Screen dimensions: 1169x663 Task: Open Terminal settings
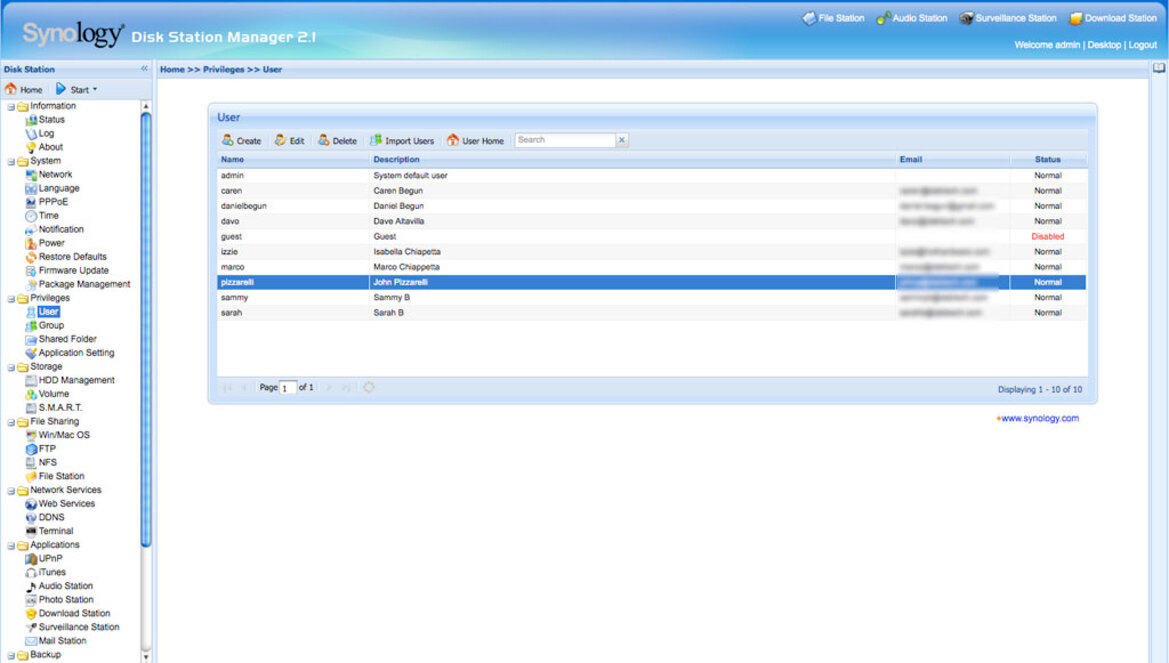55,531
